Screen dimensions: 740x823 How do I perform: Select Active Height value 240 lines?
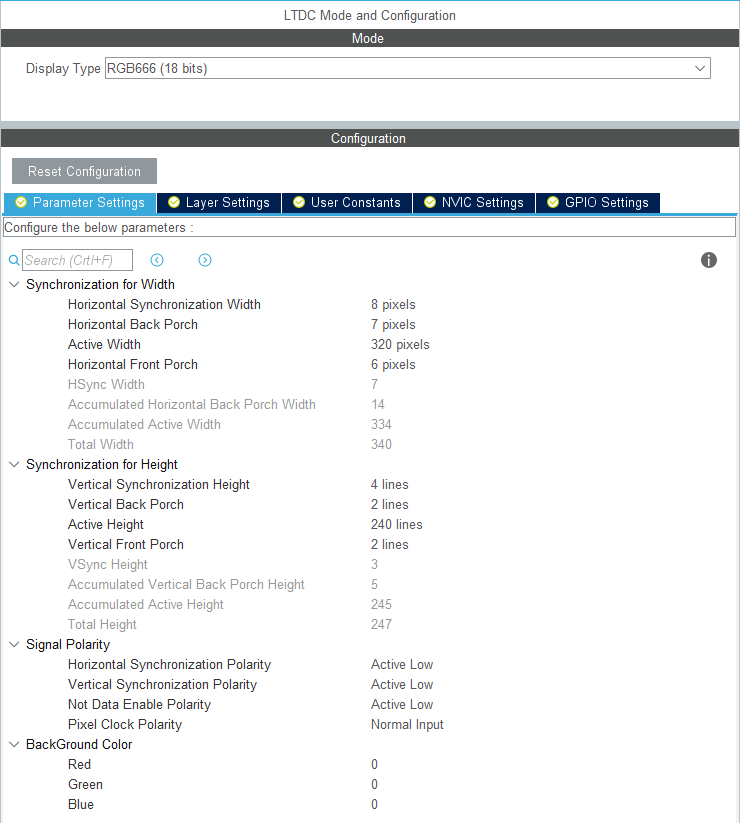(x=396, y=524)
